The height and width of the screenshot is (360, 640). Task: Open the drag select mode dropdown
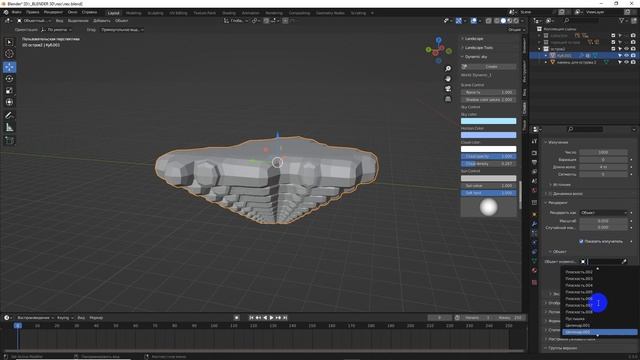[122, 30]
